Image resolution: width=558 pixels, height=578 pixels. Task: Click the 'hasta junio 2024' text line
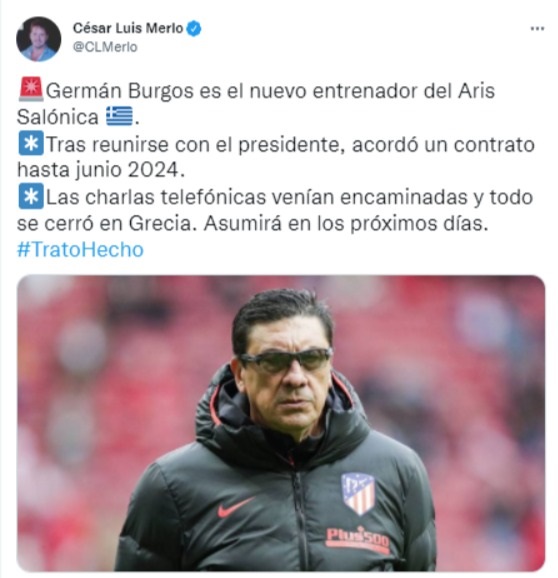[x=101, y=170]
